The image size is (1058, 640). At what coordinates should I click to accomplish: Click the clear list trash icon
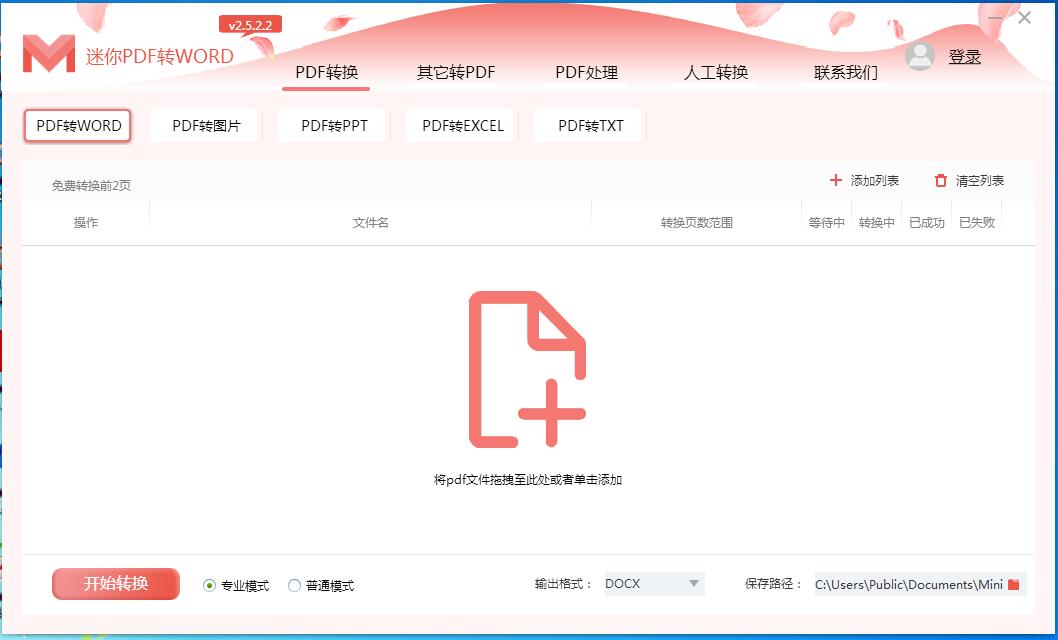click(x=939, y=180)
